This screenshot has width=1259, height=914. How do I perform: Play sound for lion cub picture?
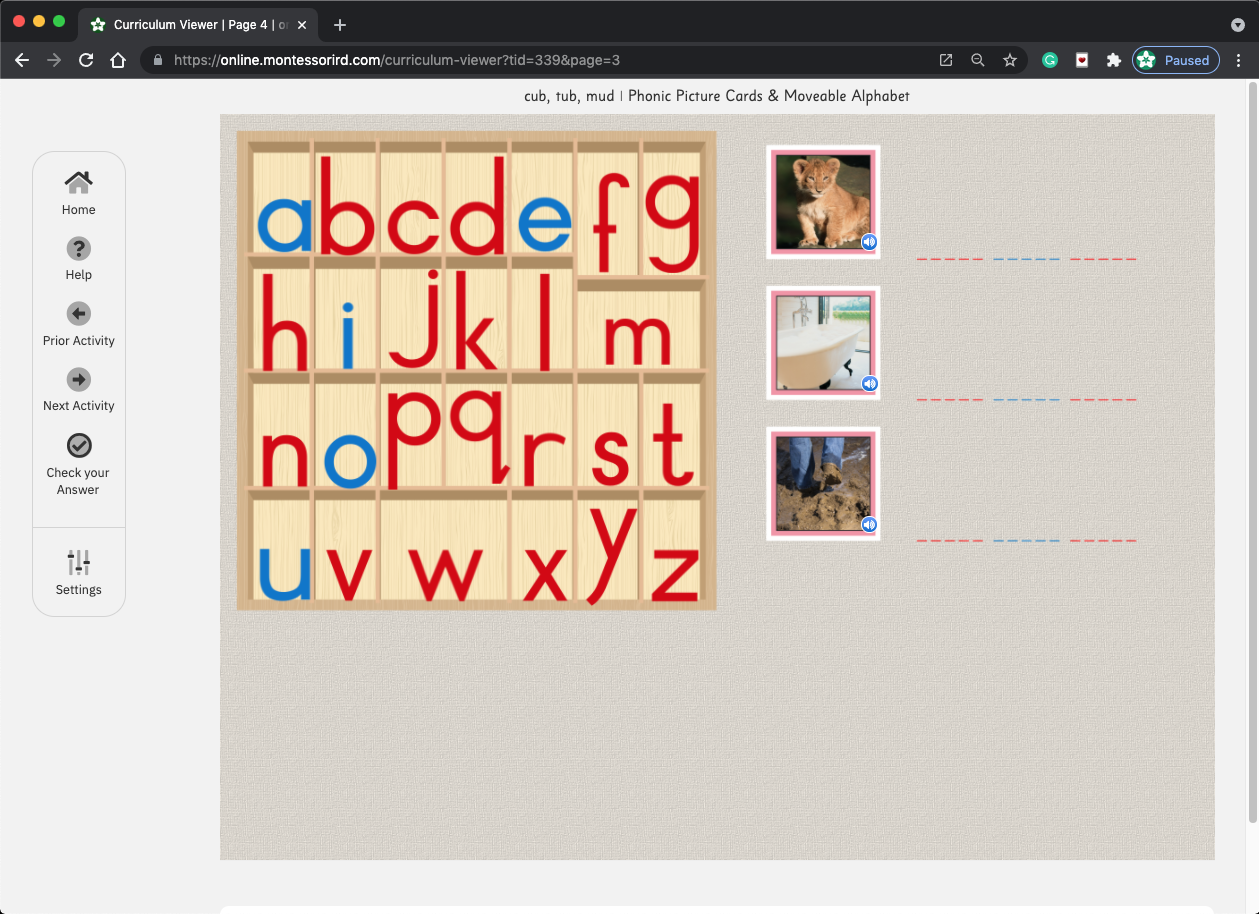tap(869, 241)
